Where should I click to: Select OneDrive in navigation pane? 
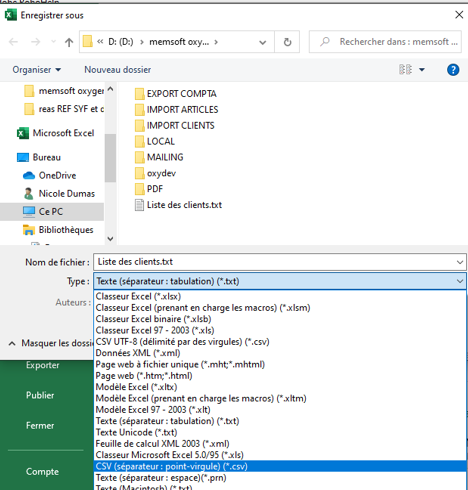(49, 175)
